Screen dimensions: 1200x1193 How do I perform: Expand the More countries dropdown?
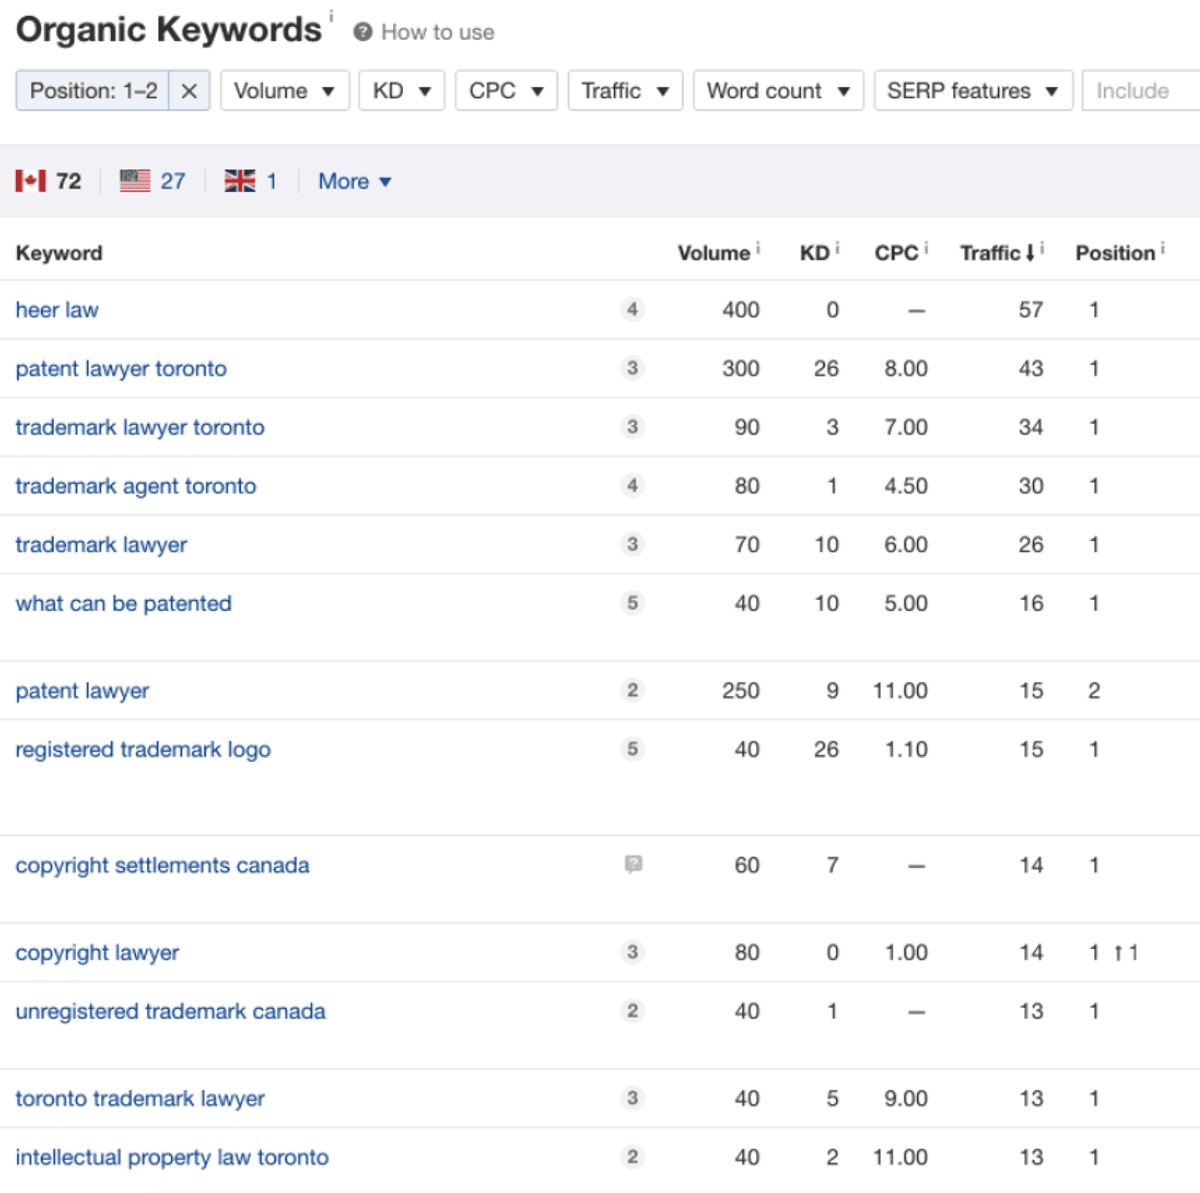[x=354, y=181]
